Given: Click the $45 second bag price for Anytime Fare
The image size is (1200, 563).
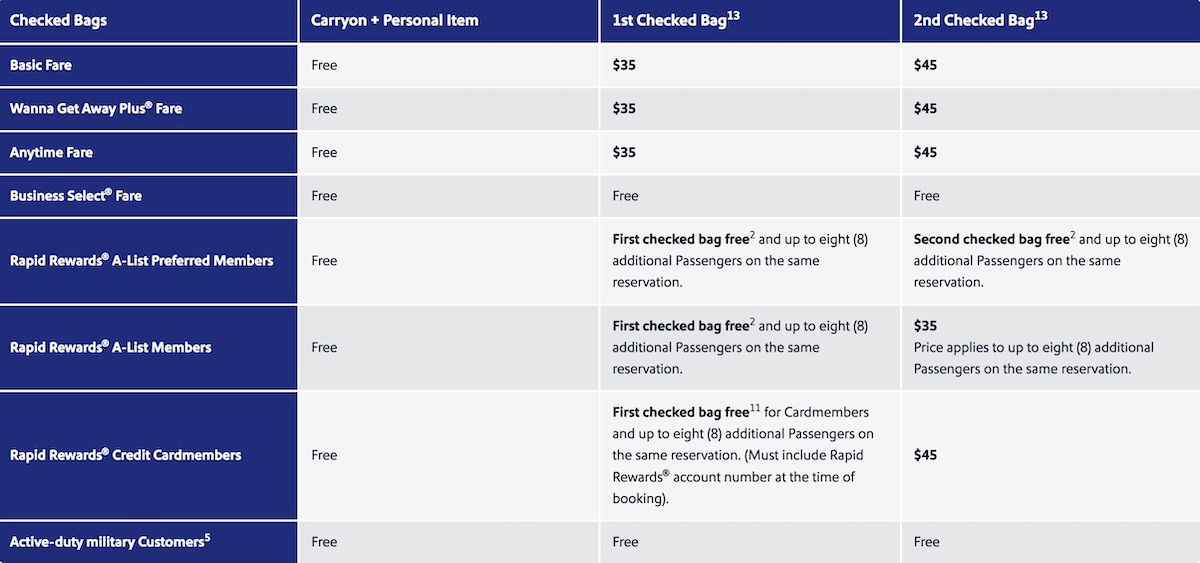Looking at the screenshot, I should 925,152.
